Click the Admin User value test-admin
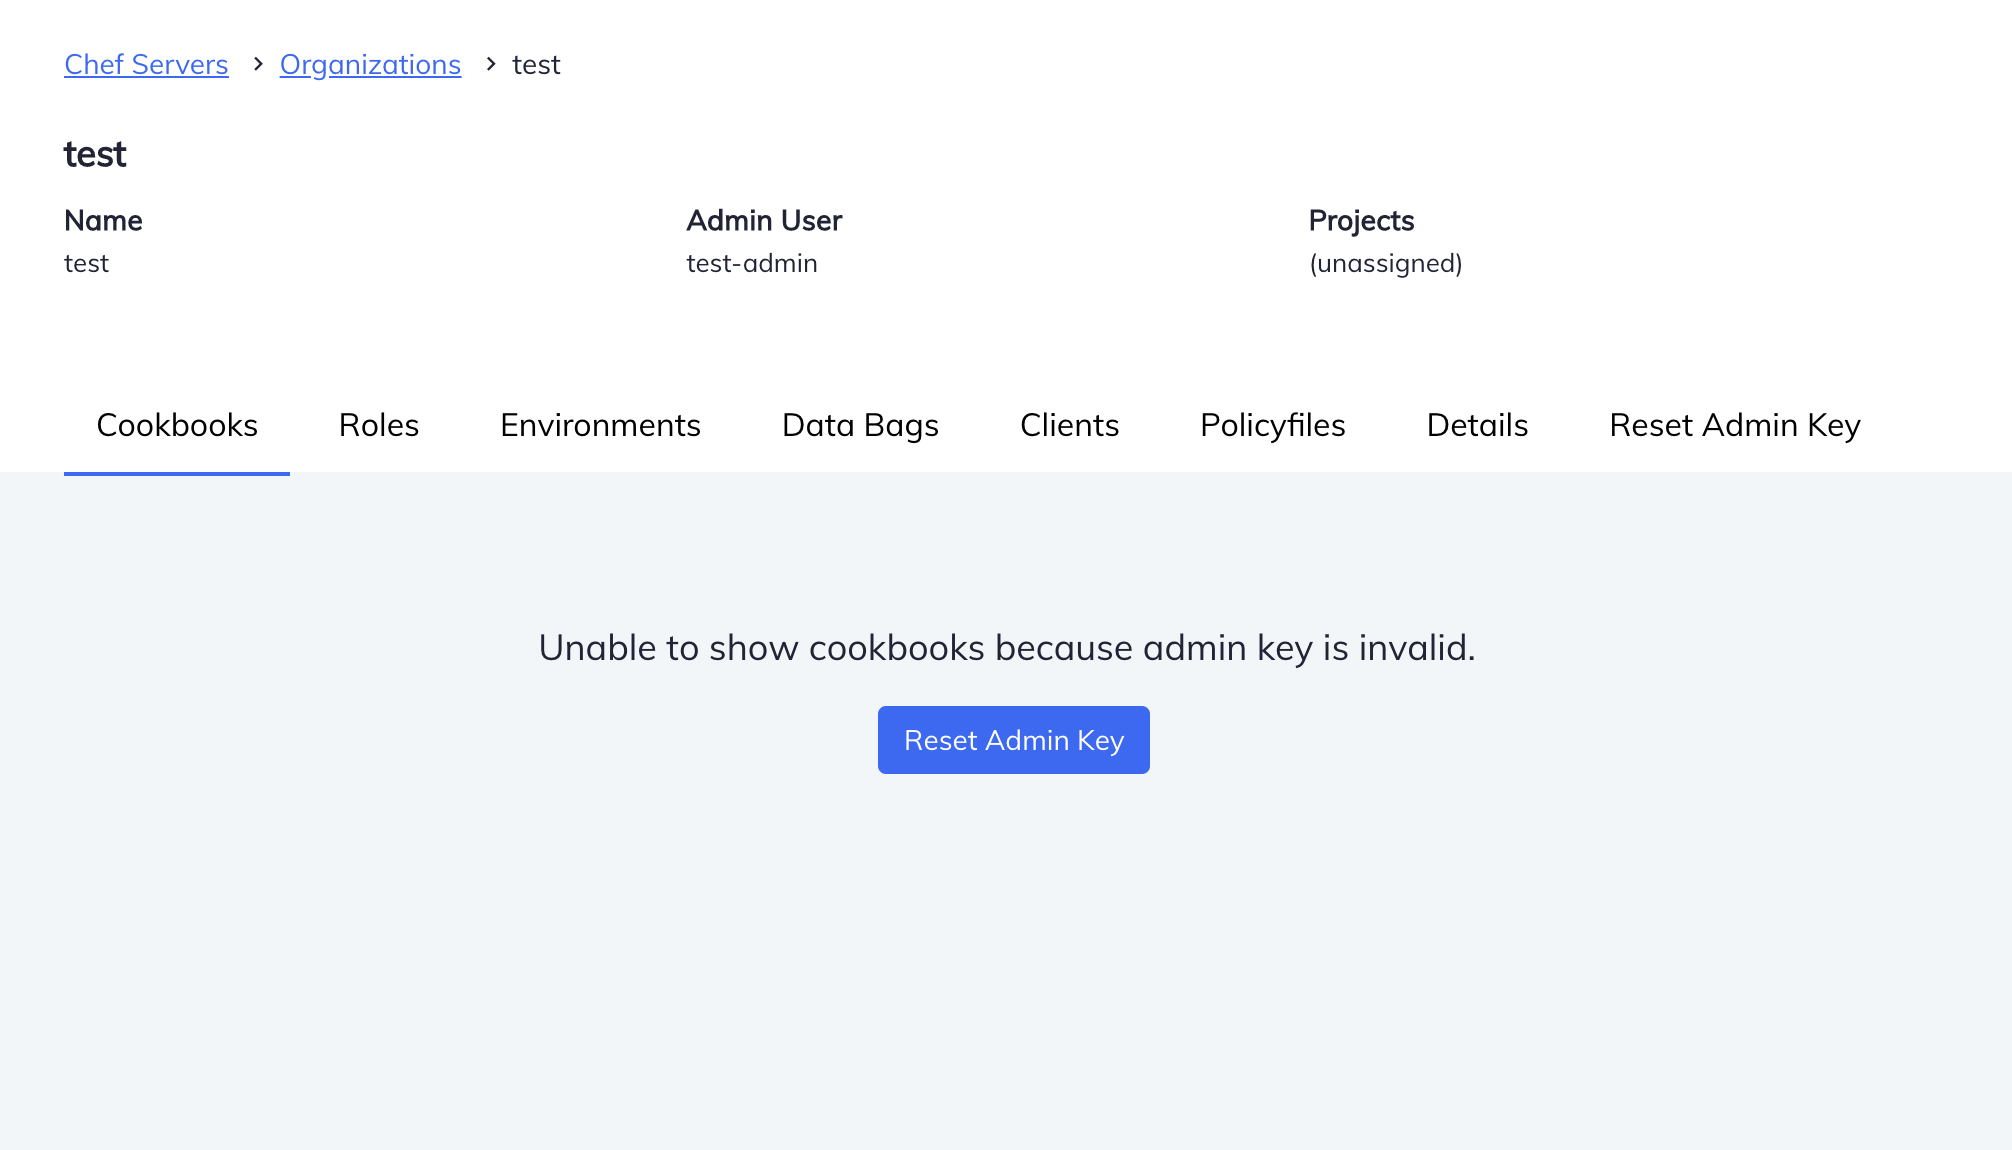The height and width of the screenshot is (1150, 2012). (752, 263)
